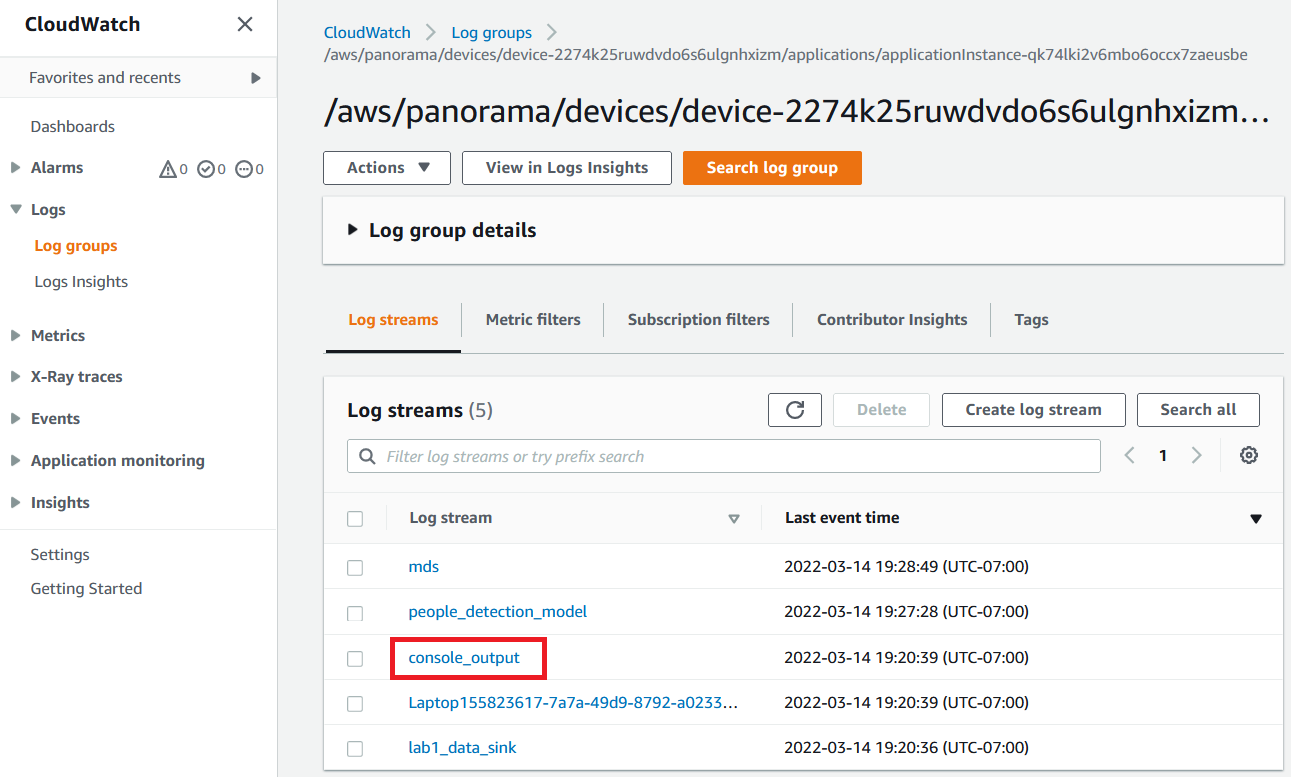Switch to Log streams tab
Image resolution: width=1291 pixels, height=777 pixels.
point(393,320)
